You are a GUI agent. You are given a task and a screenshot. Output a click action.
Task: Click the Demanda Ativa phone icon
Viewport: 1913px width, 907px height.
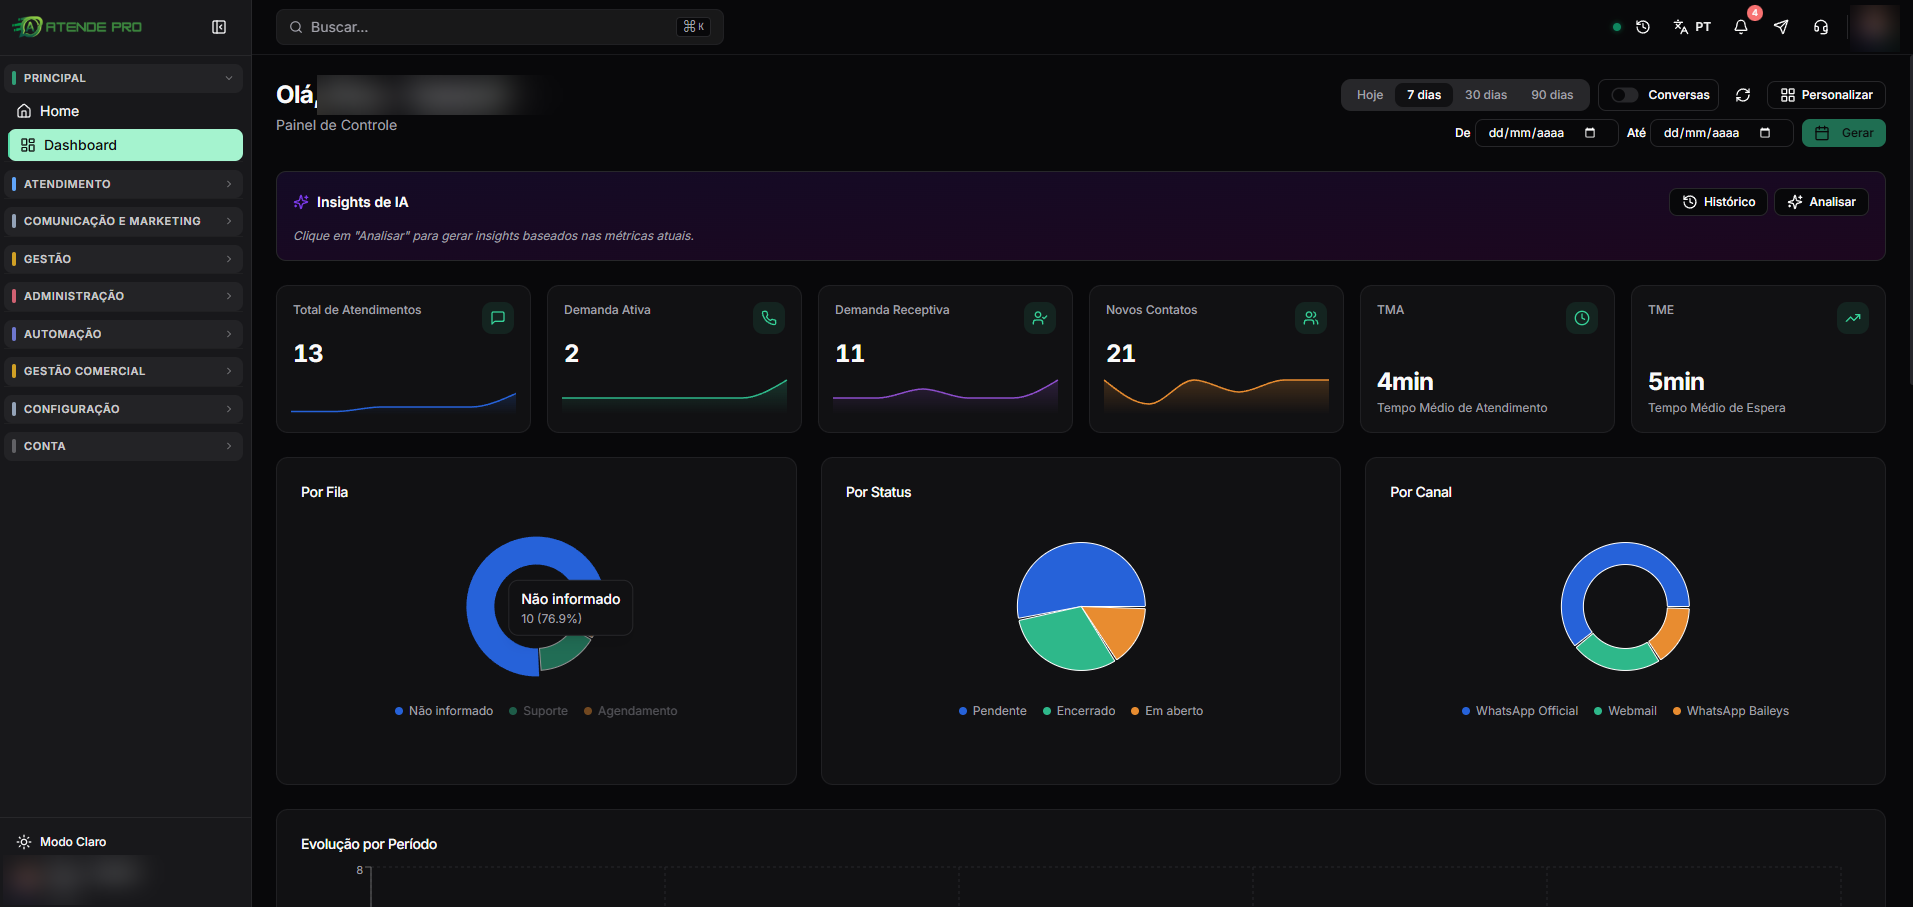click(769, 318)
